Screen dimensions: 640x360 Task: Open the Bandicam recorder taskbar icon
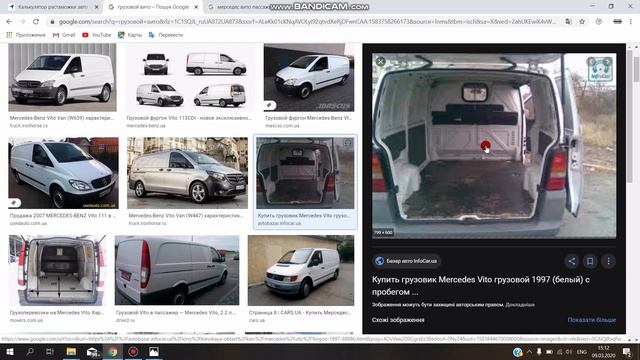pyautogui.click(x=133, y=351)
